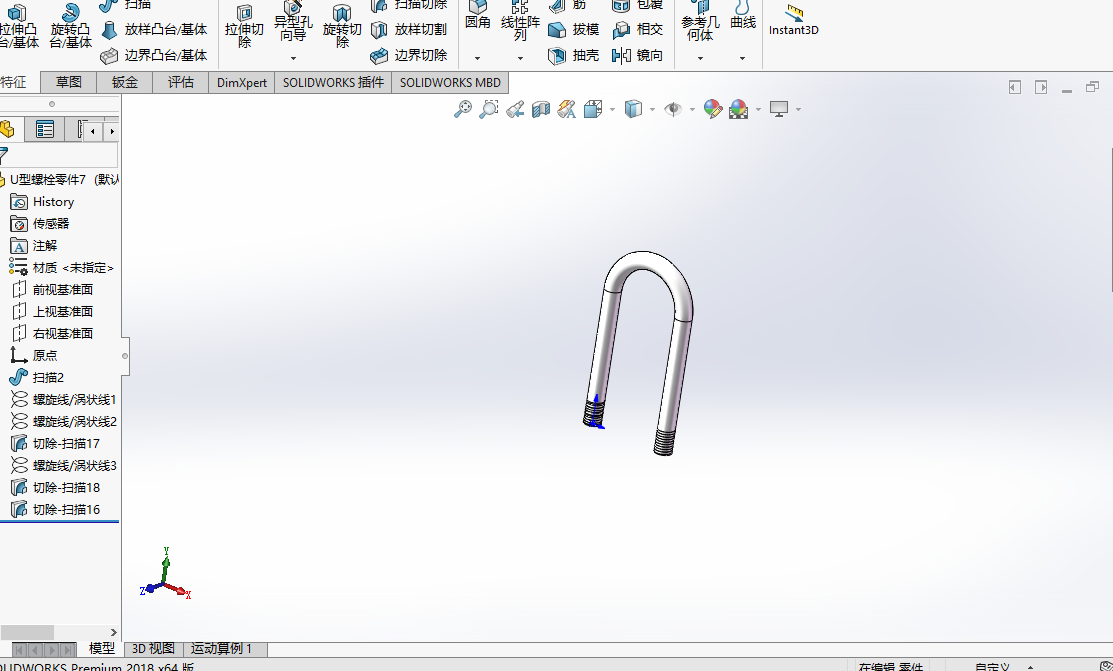This screenshot has height=671, width=1113.
Task: Select 切除-扫描17 cut-sweep feature
Action: pyautogui.click(x=55, y=444)
